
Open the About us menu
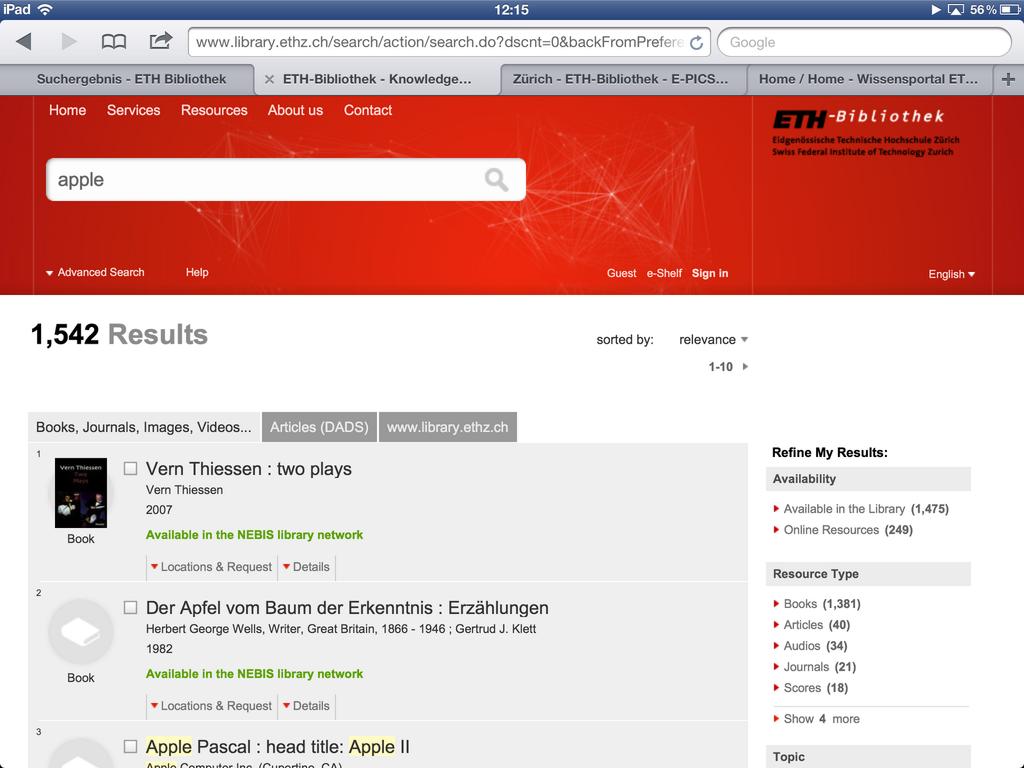295,110
